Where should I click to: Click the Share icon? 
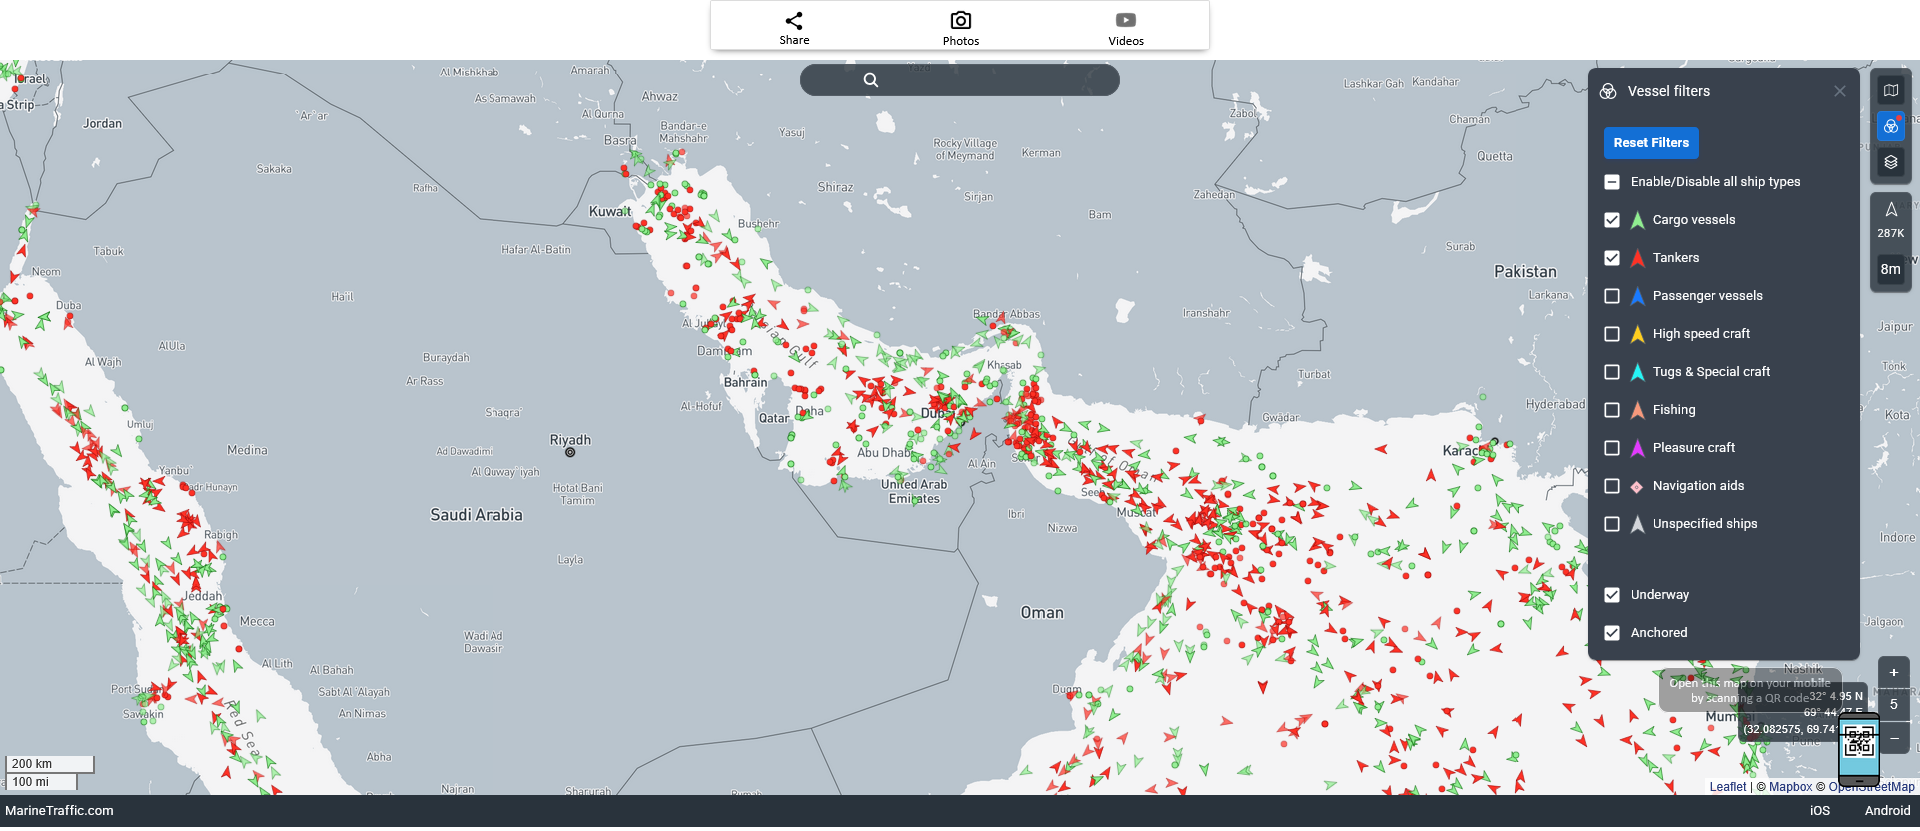click(794, 20)
